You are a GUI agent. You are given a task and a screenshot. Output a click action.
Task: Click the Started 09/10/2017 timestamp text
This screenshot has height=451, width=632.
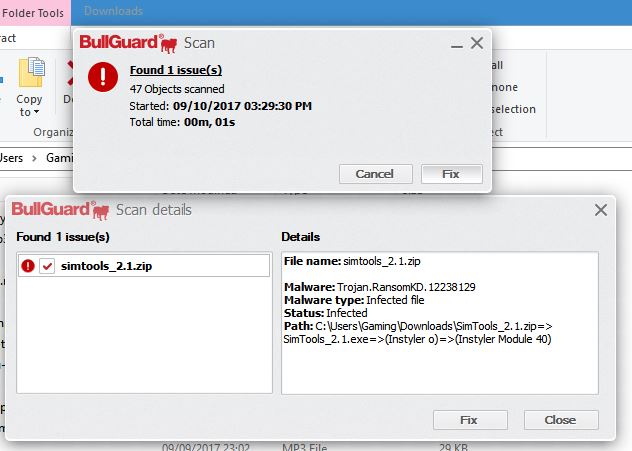tap(220, 106)
